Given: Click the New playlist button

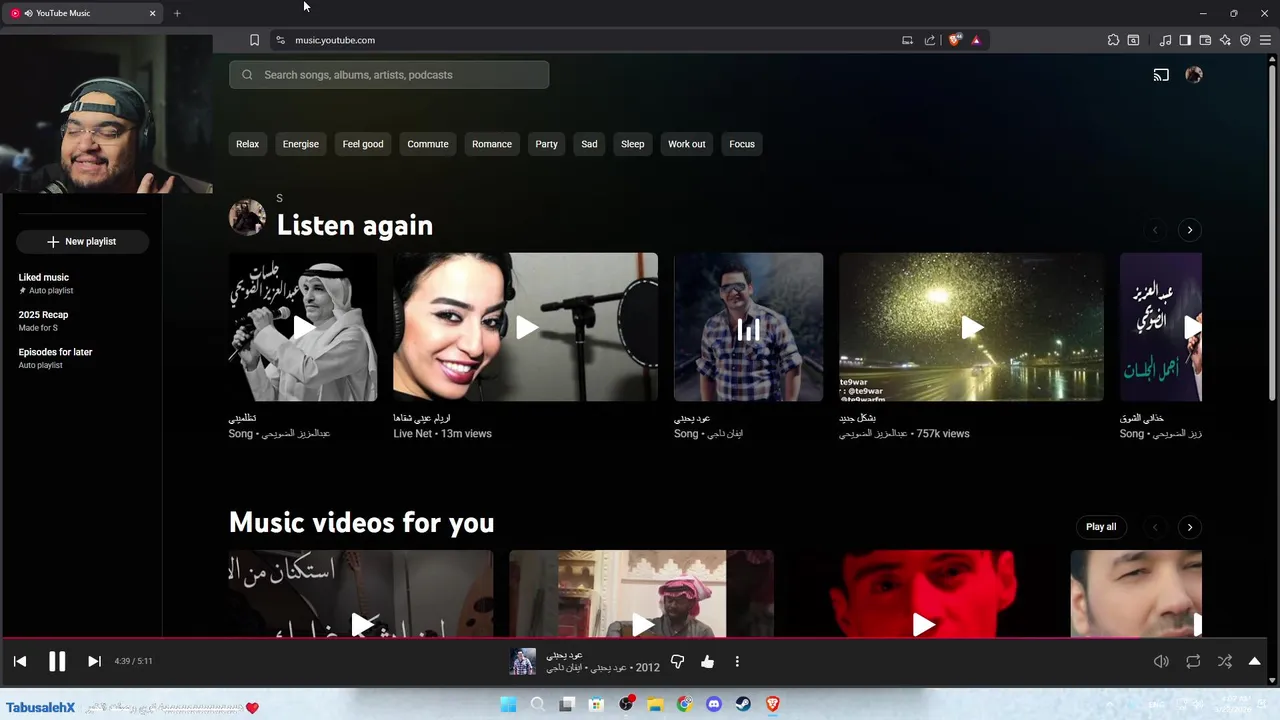Looking at the screenshot, I should tap(82, 241).
